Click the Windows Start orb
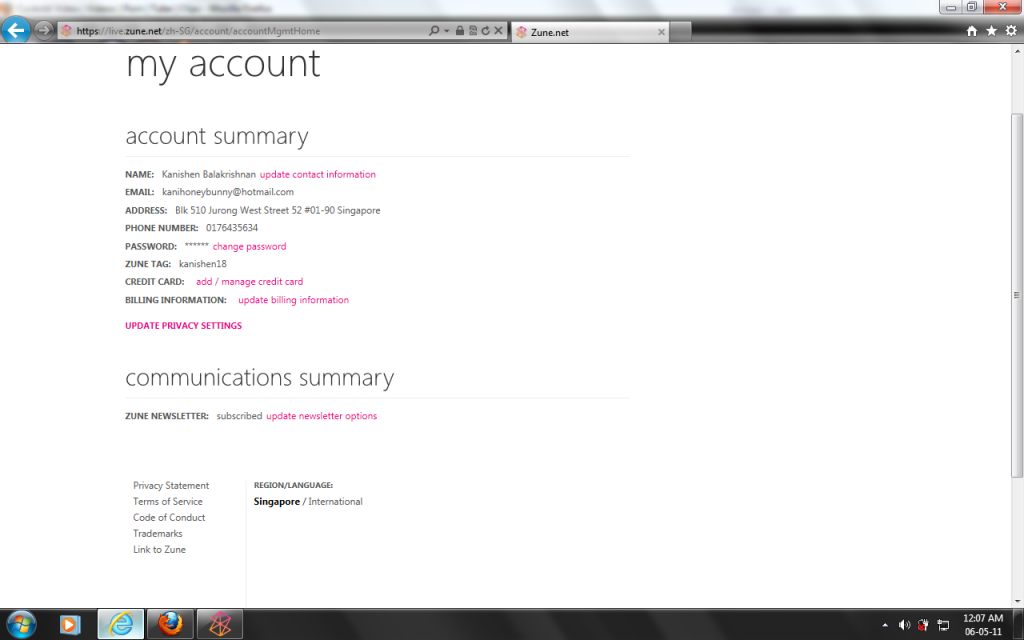 tap(21, 624)
